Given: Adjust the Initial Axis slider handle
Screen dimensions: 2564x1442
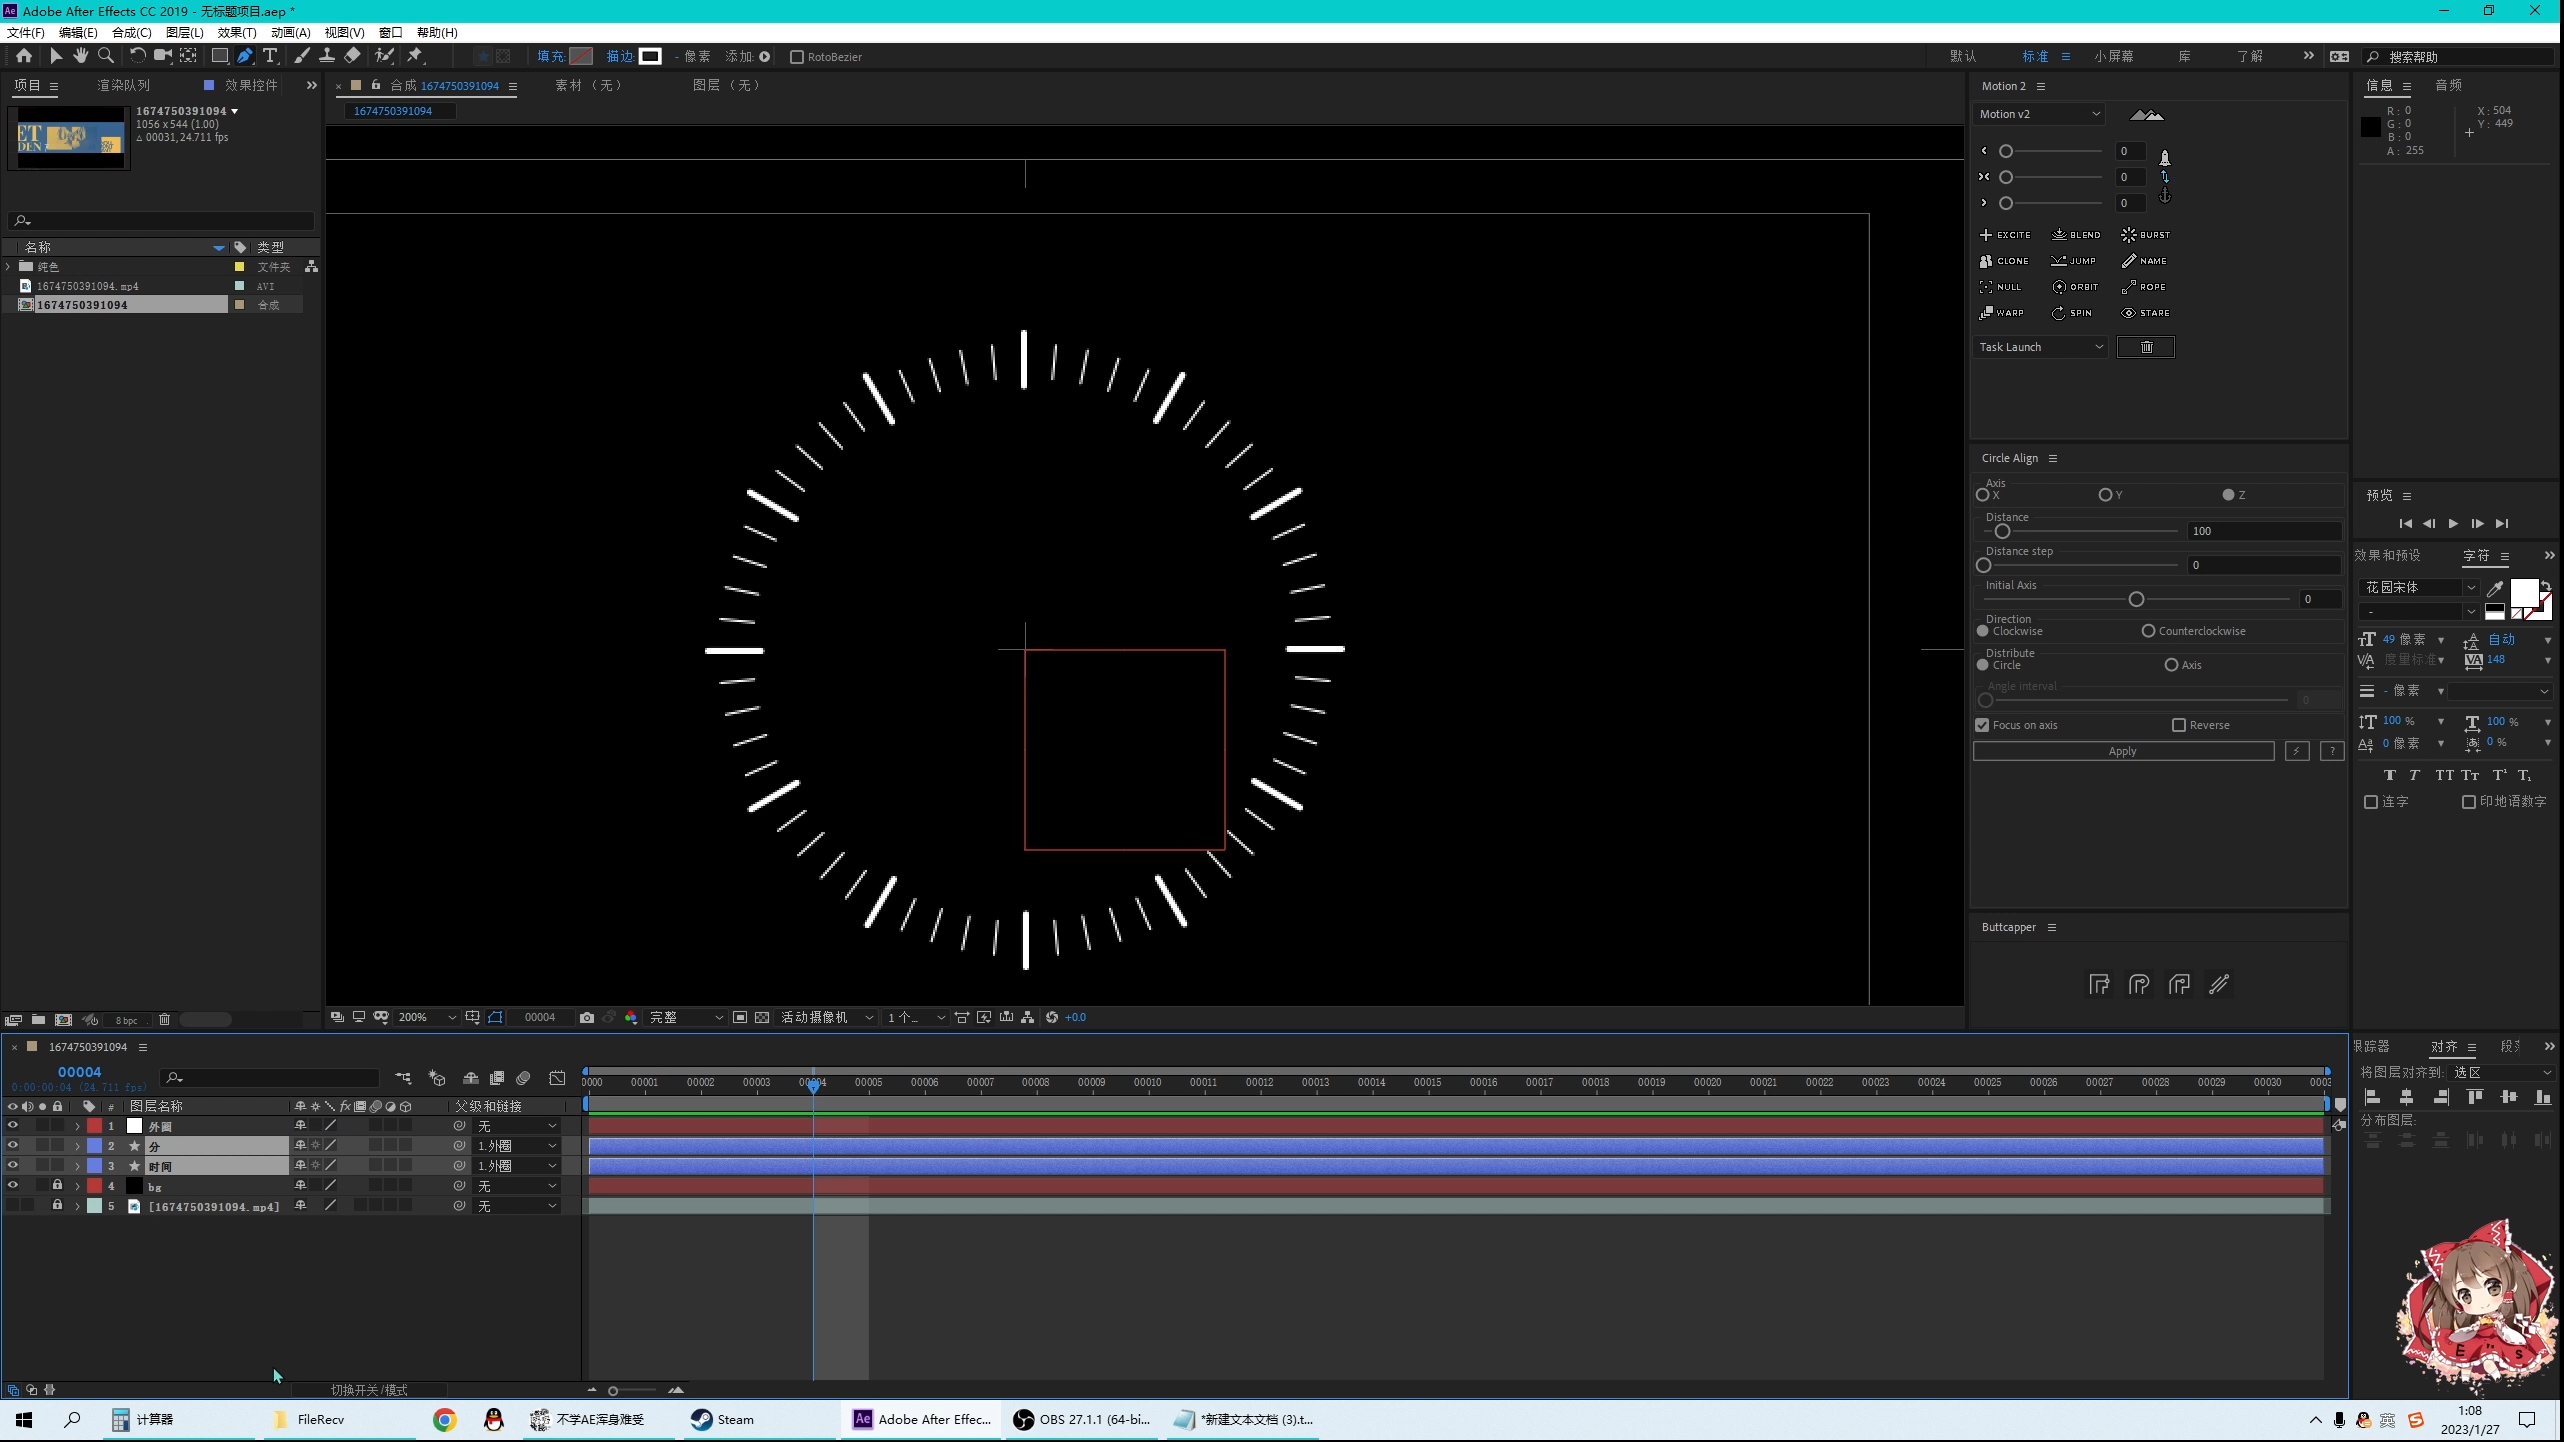Looking at the screenshot, I should tap(2136, 599).
